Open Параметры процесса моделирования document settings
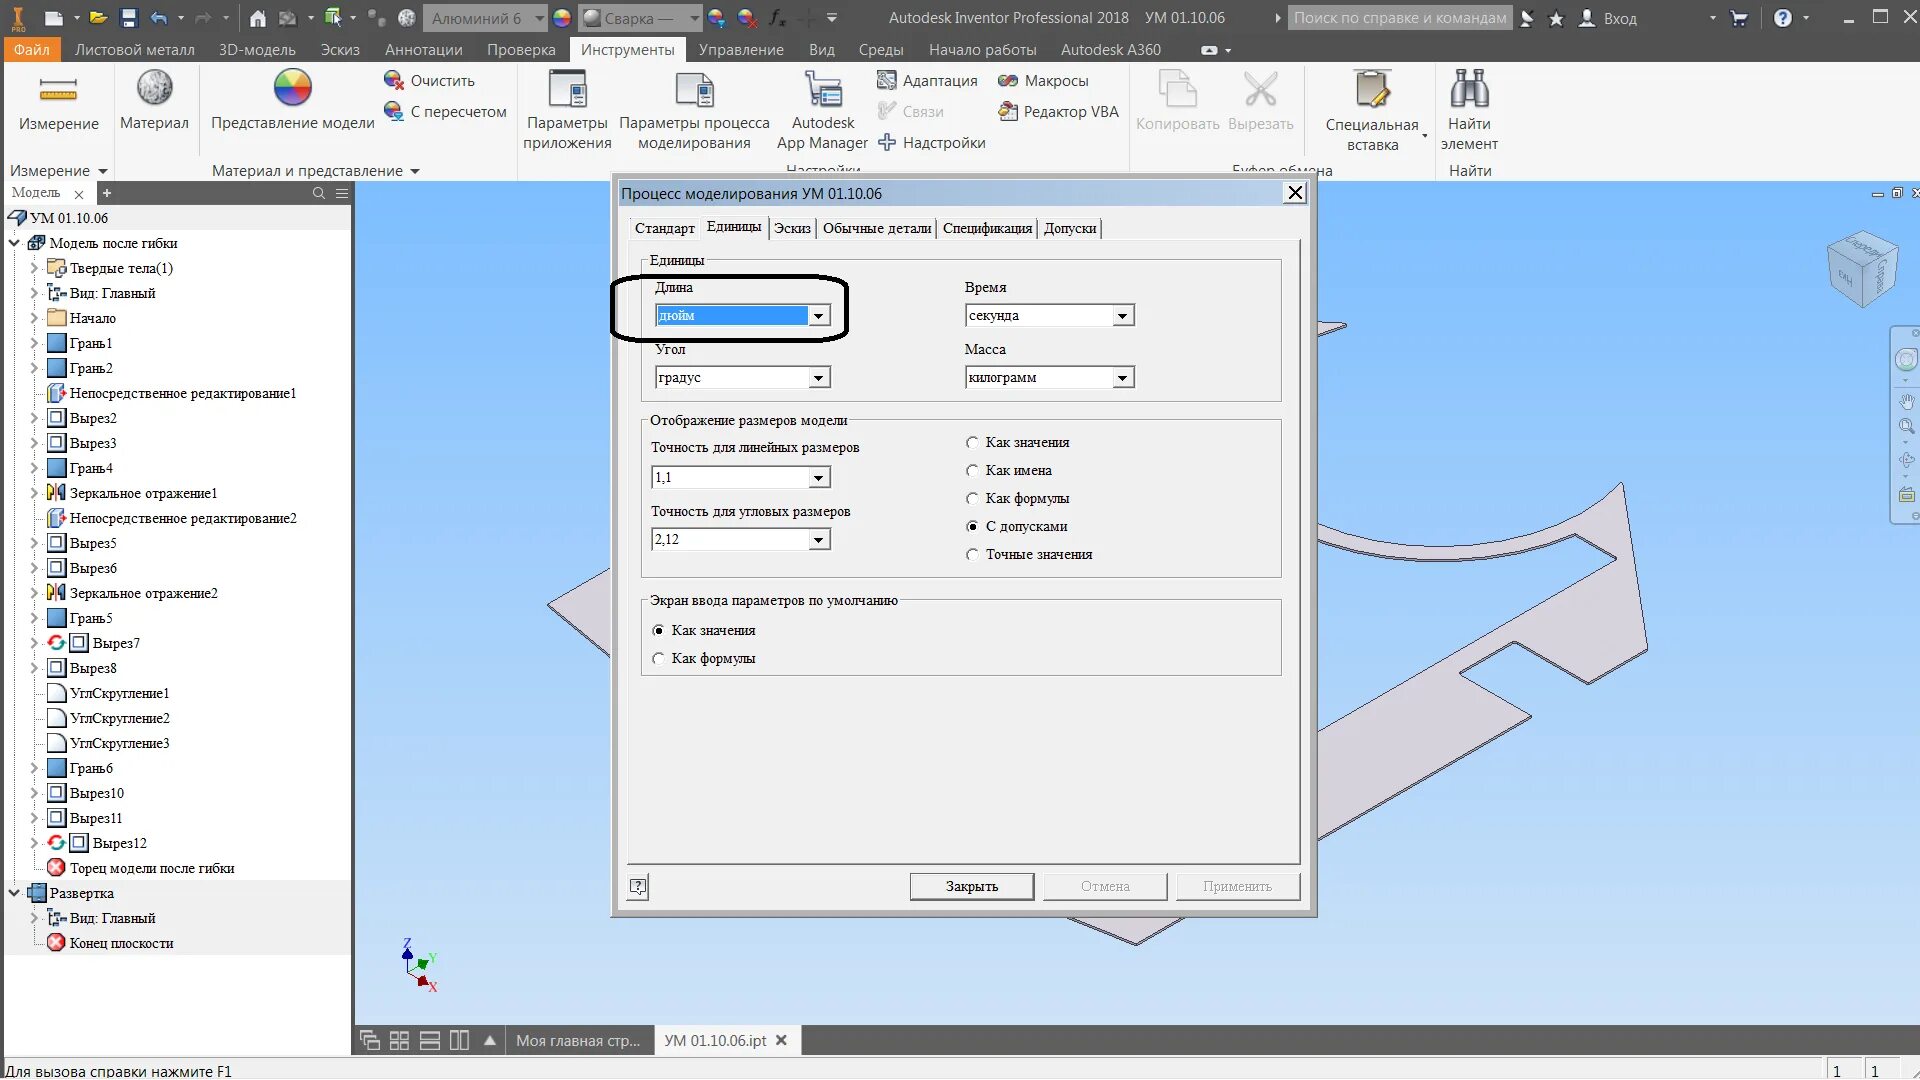This screenshot has height=1080, width=1920. pyautogui.click(x=694, y=111)
